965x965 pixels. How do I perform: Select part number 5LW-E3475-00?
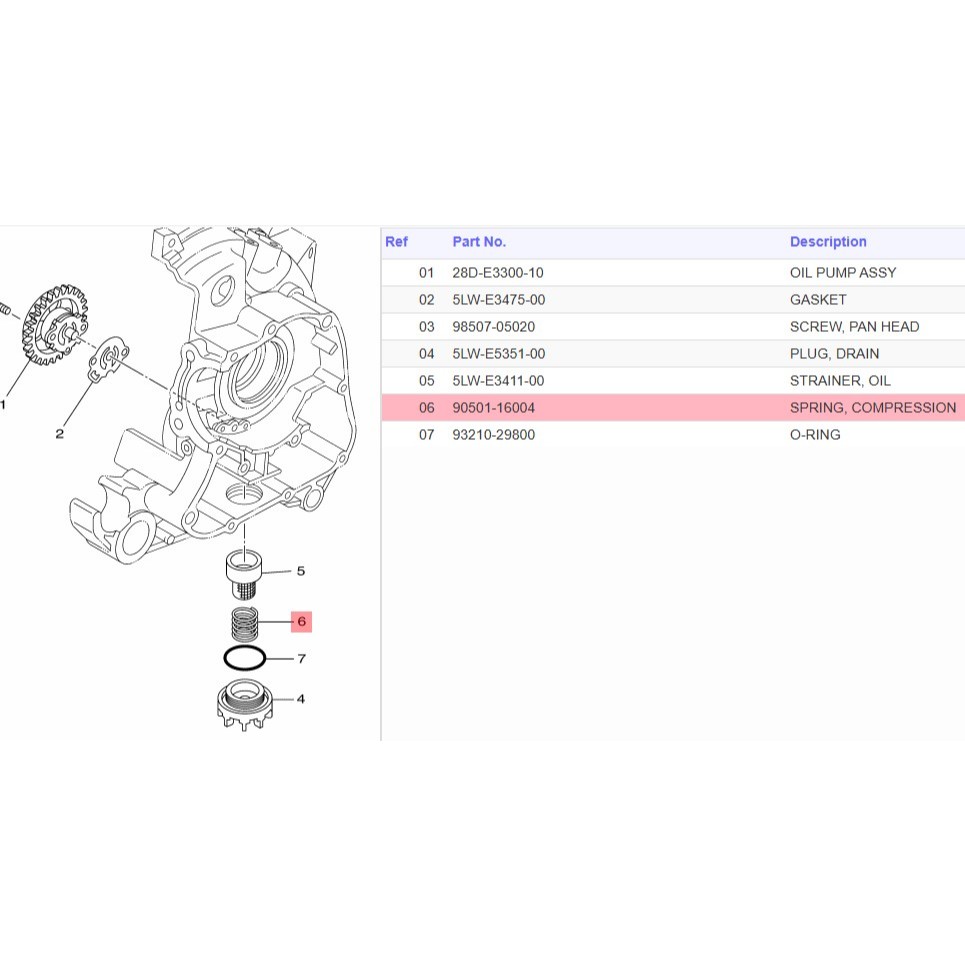coord(499,300)
